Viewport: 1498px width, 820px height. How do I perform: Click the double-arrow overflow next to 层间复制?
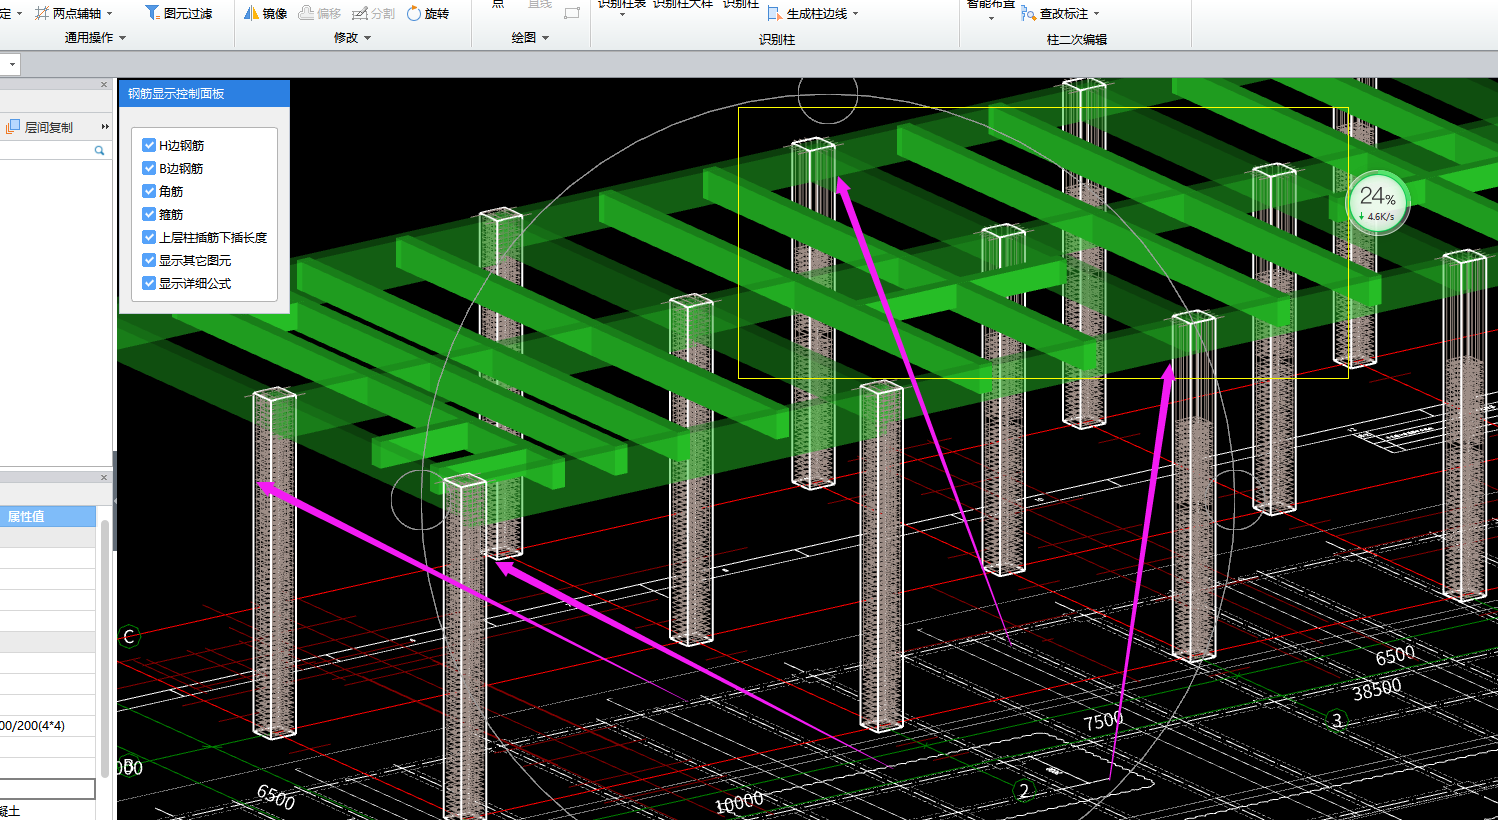[105, 127]
